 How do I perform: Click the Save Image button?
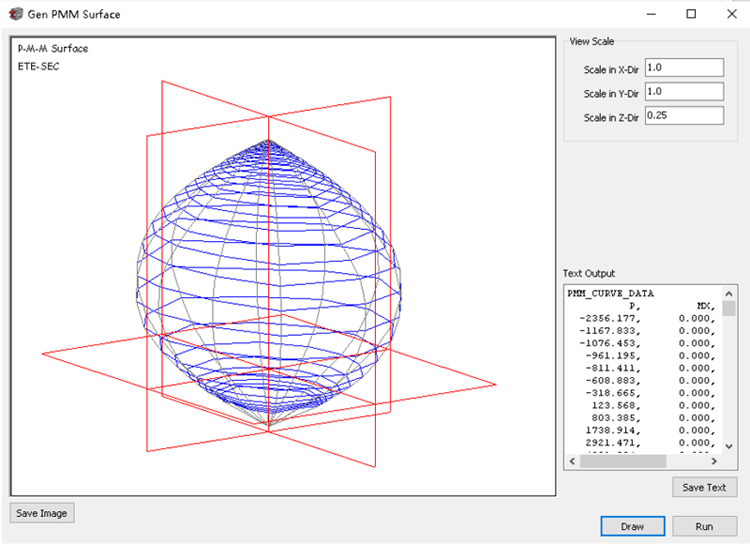pyautogui.click(x=42, y=513)
